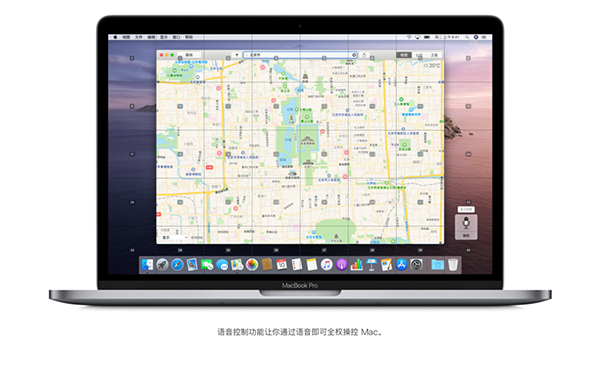Launch the Music app from the Dock
600x375 pixels.
[x=326, y=264]
